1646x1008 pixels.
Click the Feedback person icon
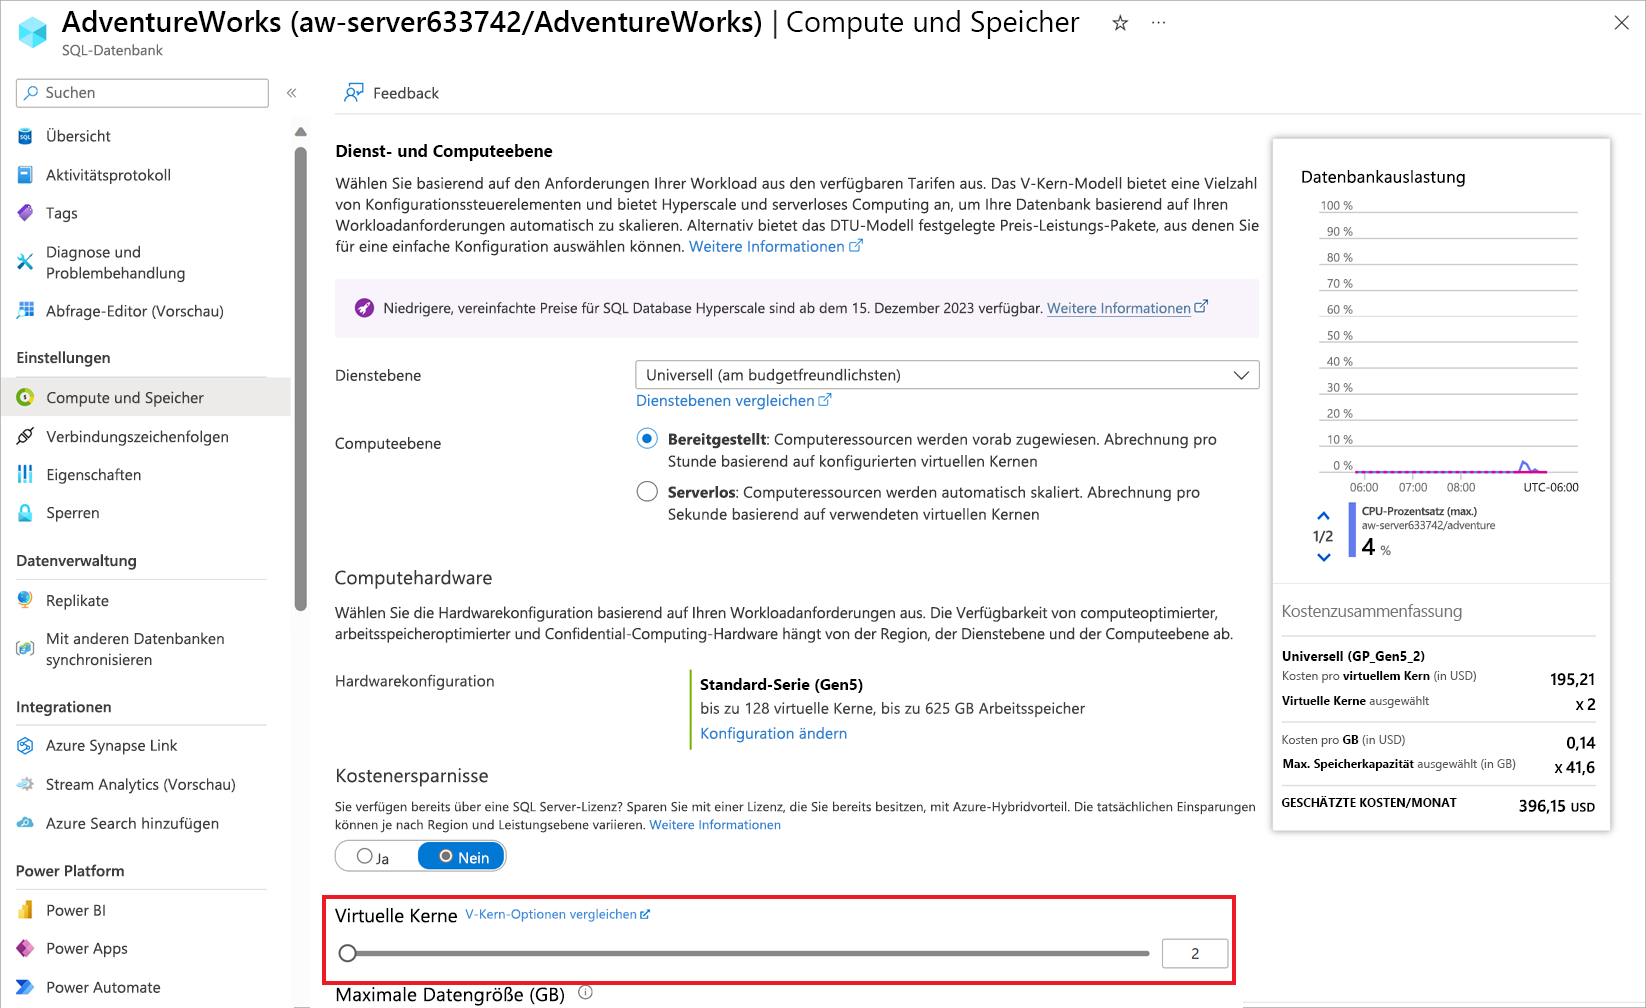(353, 93)
